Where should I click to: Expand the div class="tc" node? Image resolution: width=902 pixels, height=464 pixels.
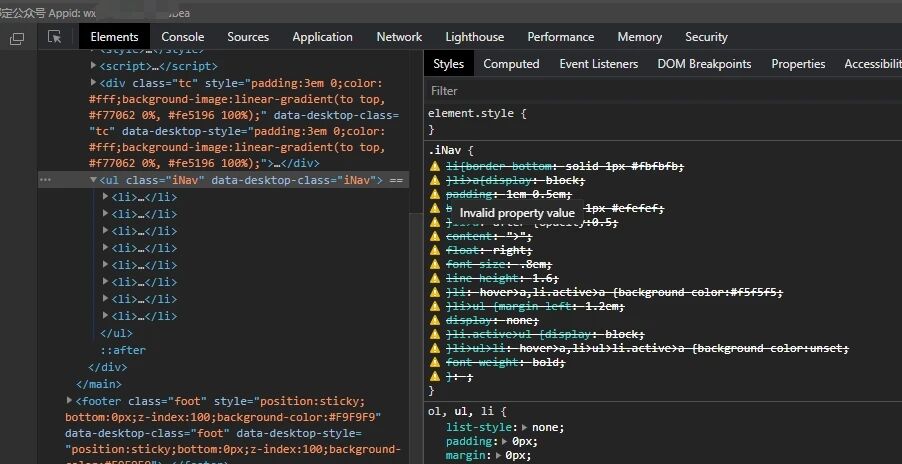point(94,82)
